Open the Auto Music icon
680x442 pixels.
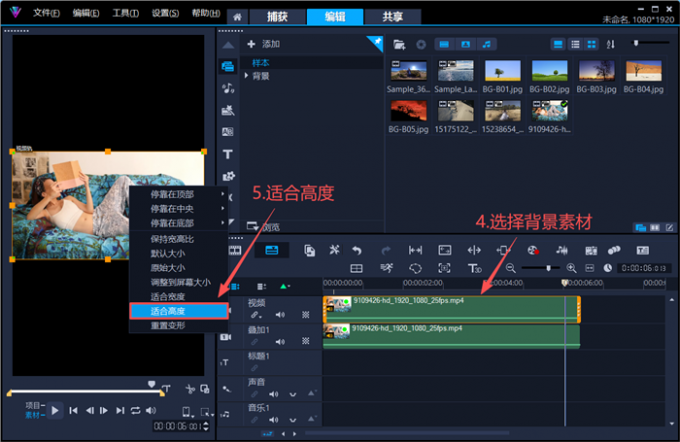(x=591, y=251)
